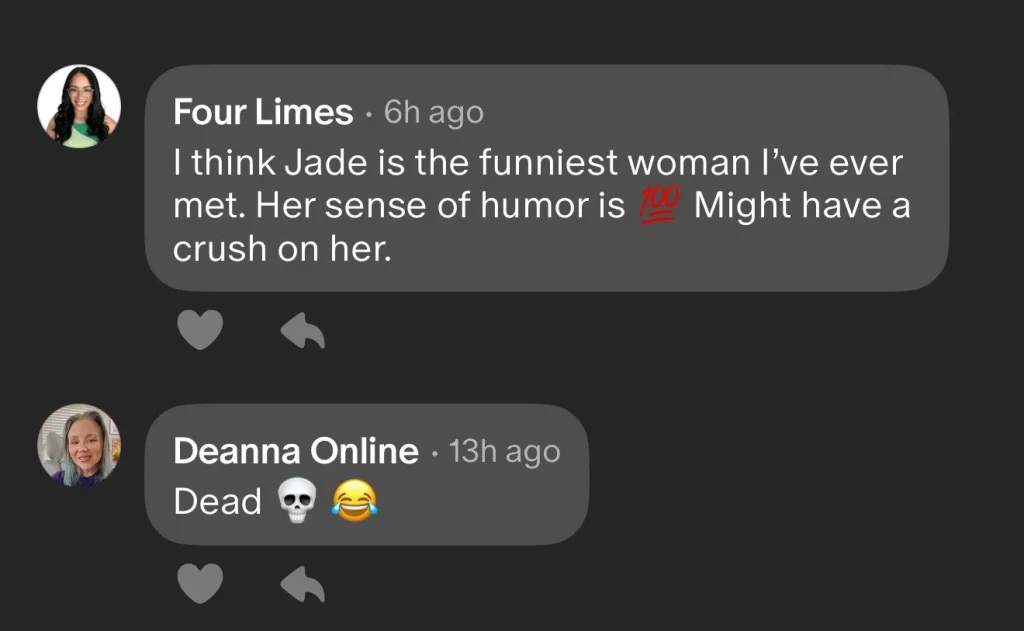Click the 6h ago timestamp
Screen dimensions: 1024x631
[433, 113]
